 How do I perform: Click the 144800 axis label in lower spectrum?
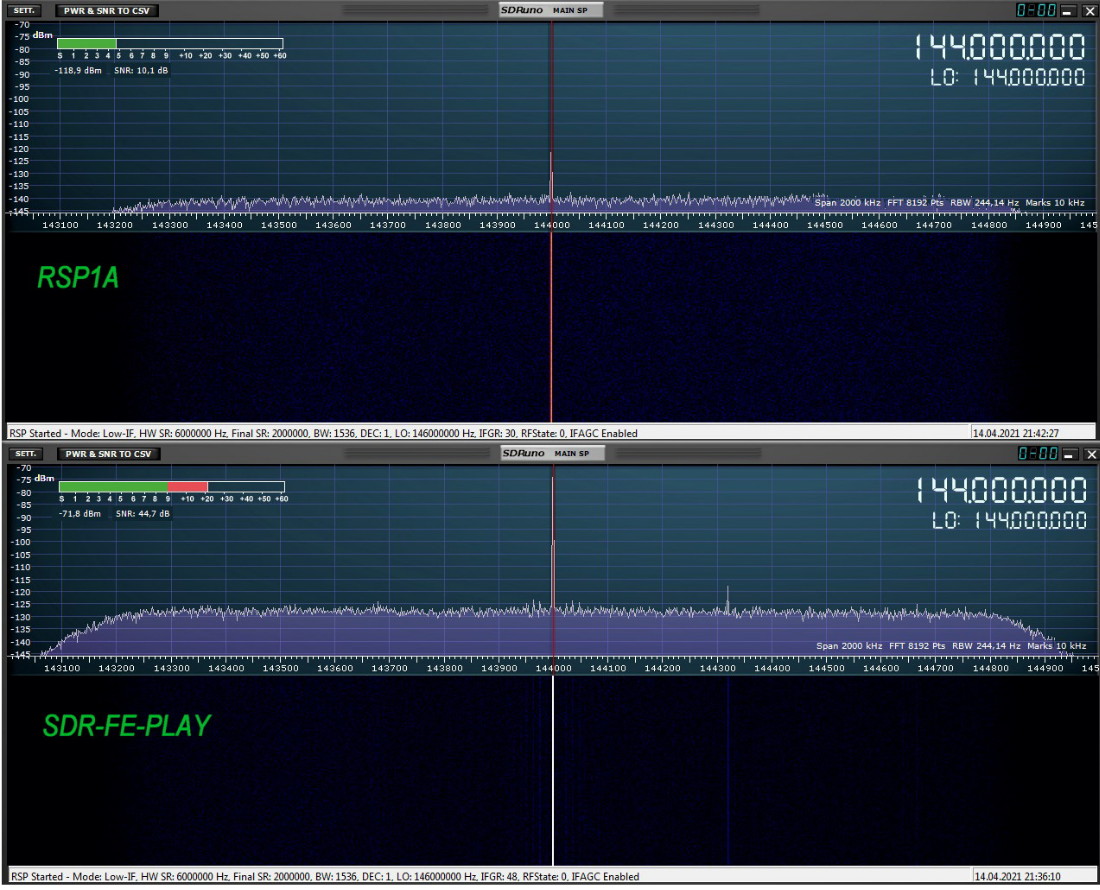(991, 668)
